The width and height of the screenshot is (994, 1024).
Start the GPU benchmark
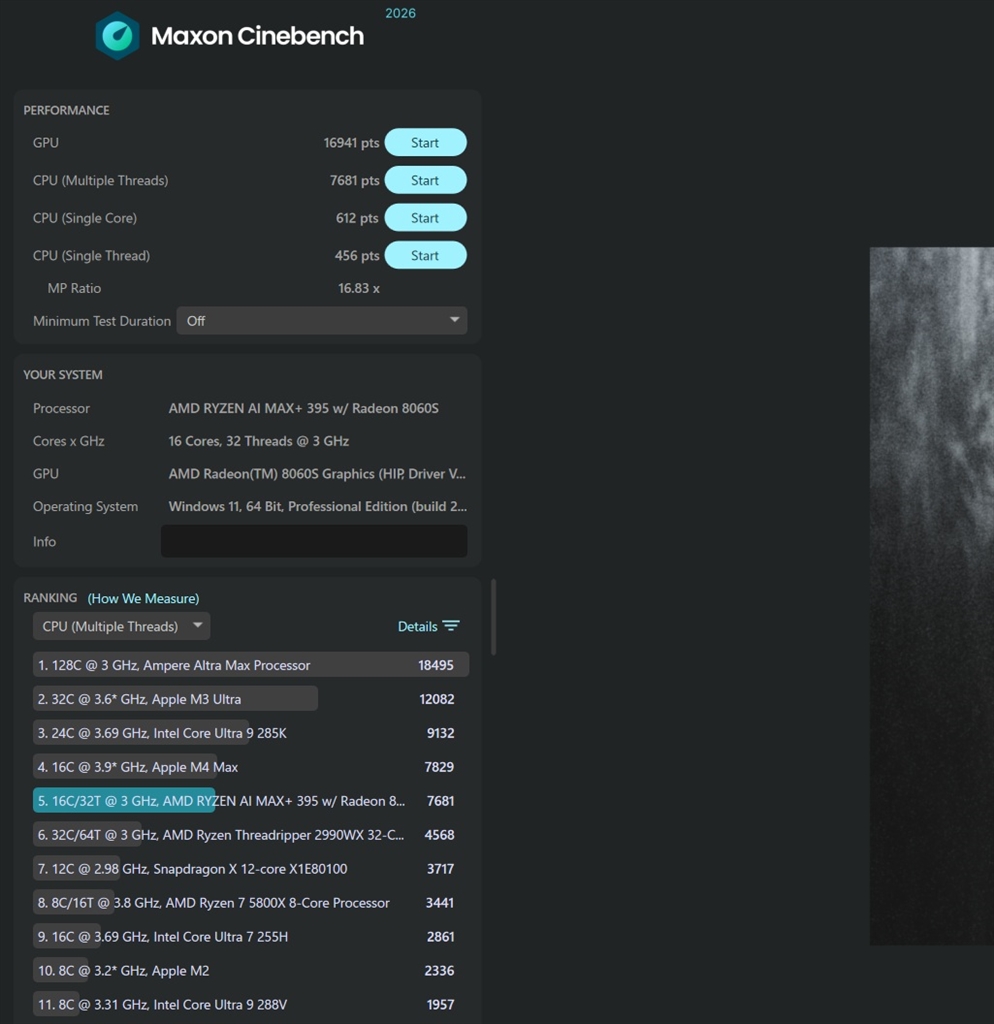pyautogui.click(x=425, y=142)
